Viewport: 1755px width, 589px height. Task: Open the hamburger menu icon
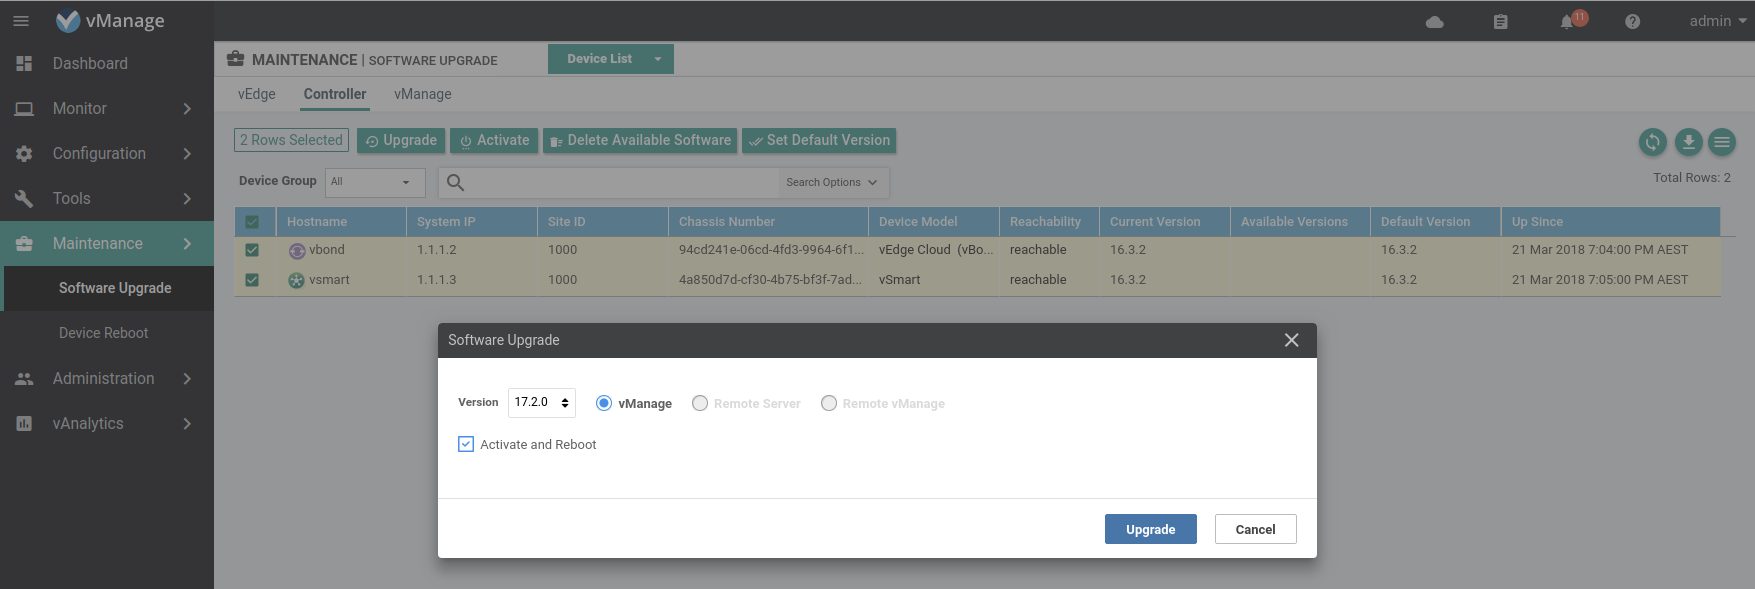pyautogui.click(x=21, y=21)
